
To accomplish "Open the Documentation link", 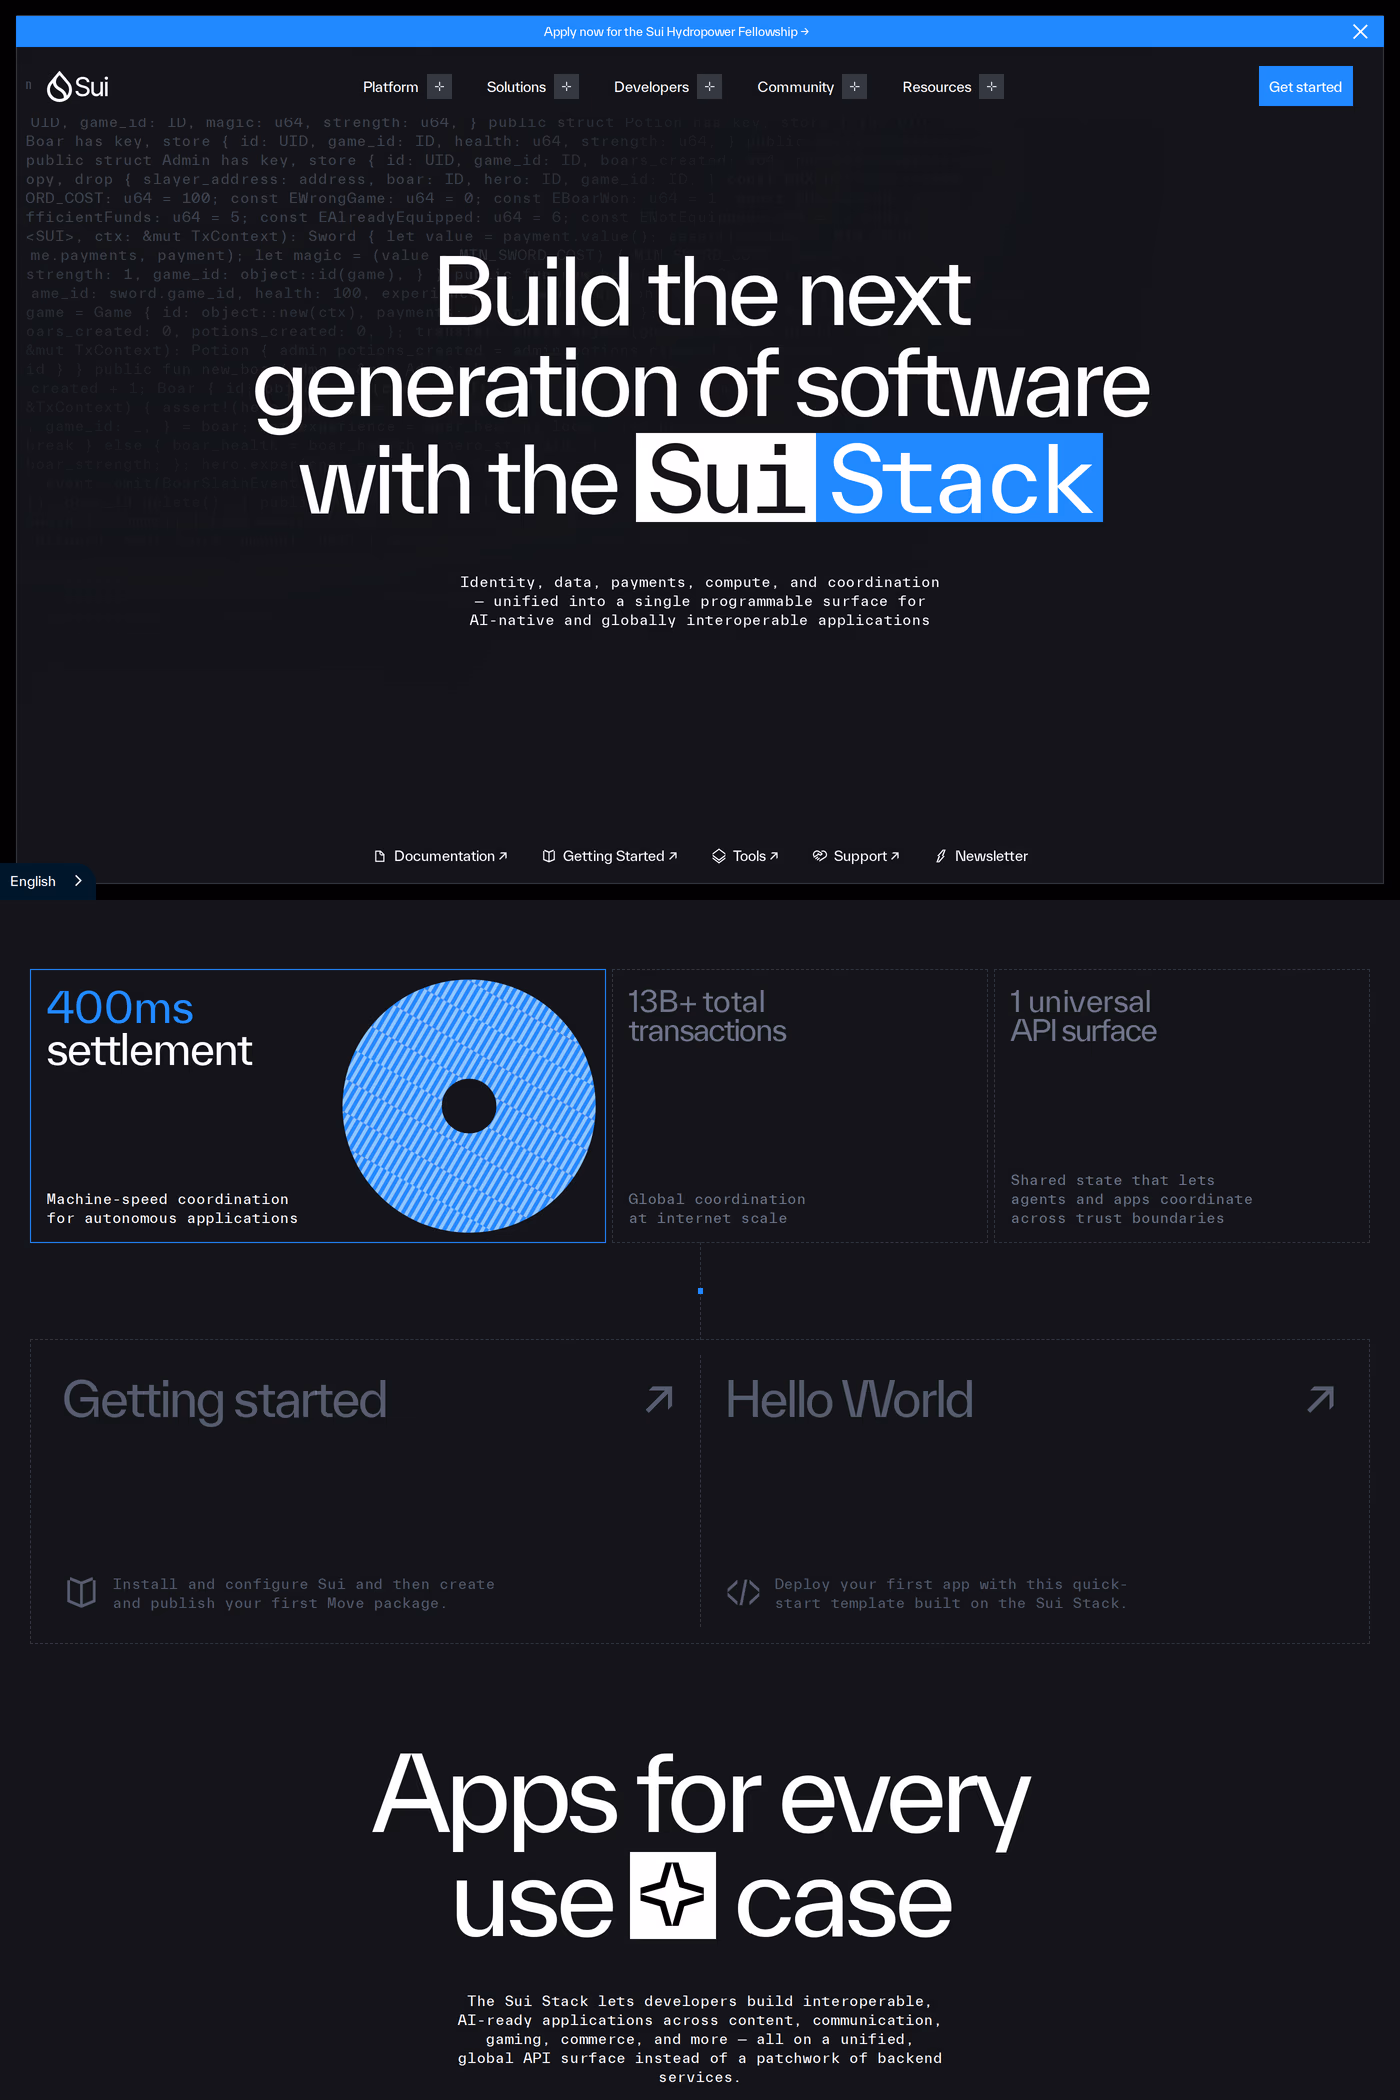I will pos(440,856).
